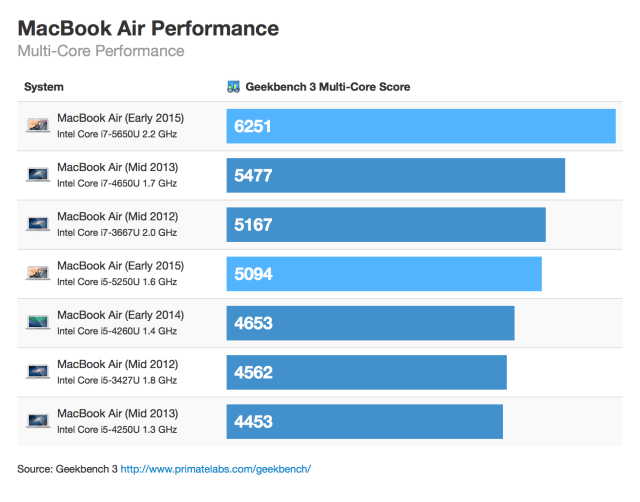Screen dimensions: 640x502
Task: Click the Intel Core i5-4260U 1.4 GHz label
Action: [117, 331]
